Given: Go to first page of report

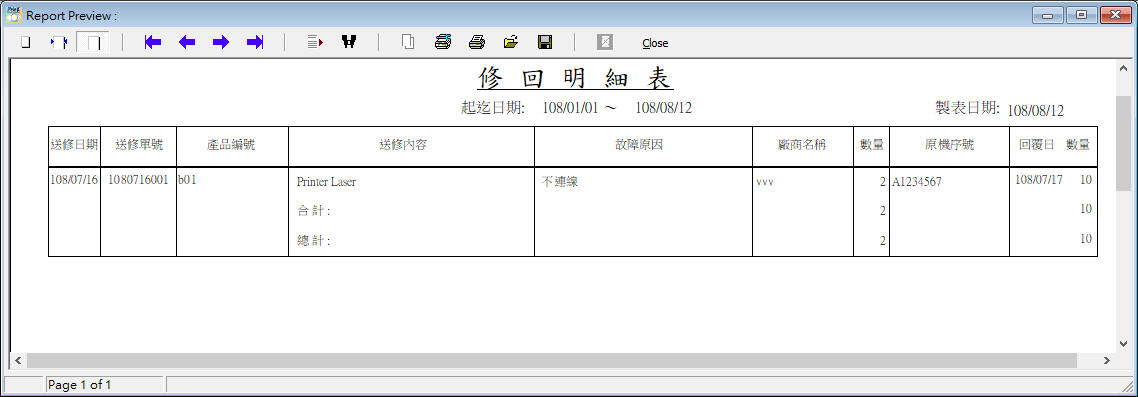Looking at the screenshot, I should (152, 43).
